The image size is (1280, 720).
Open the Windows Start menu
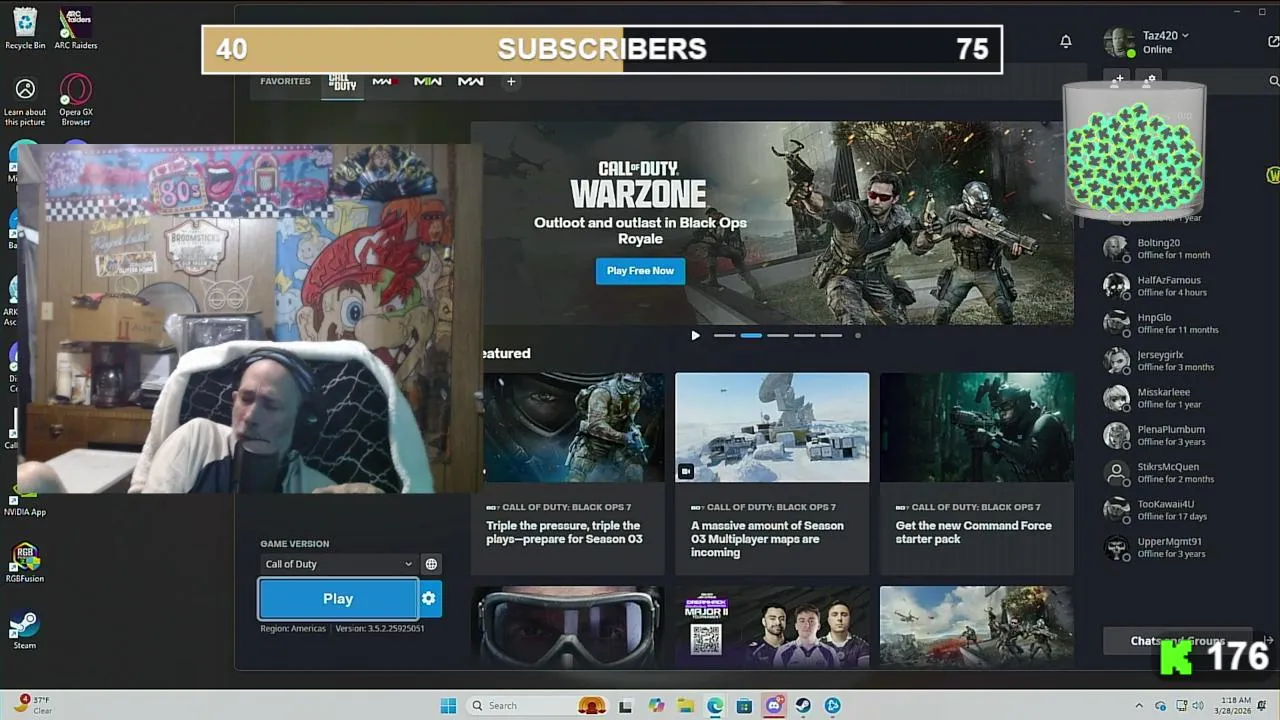tap(448, 705)
